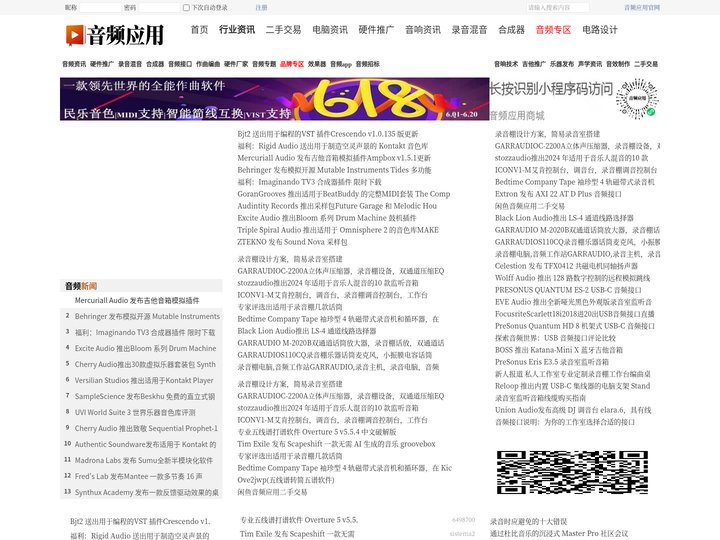Viewport: 720px width, 540px height.
Task: Select 乐器发布 in the right sub-navigation
Action: (562, 64)
